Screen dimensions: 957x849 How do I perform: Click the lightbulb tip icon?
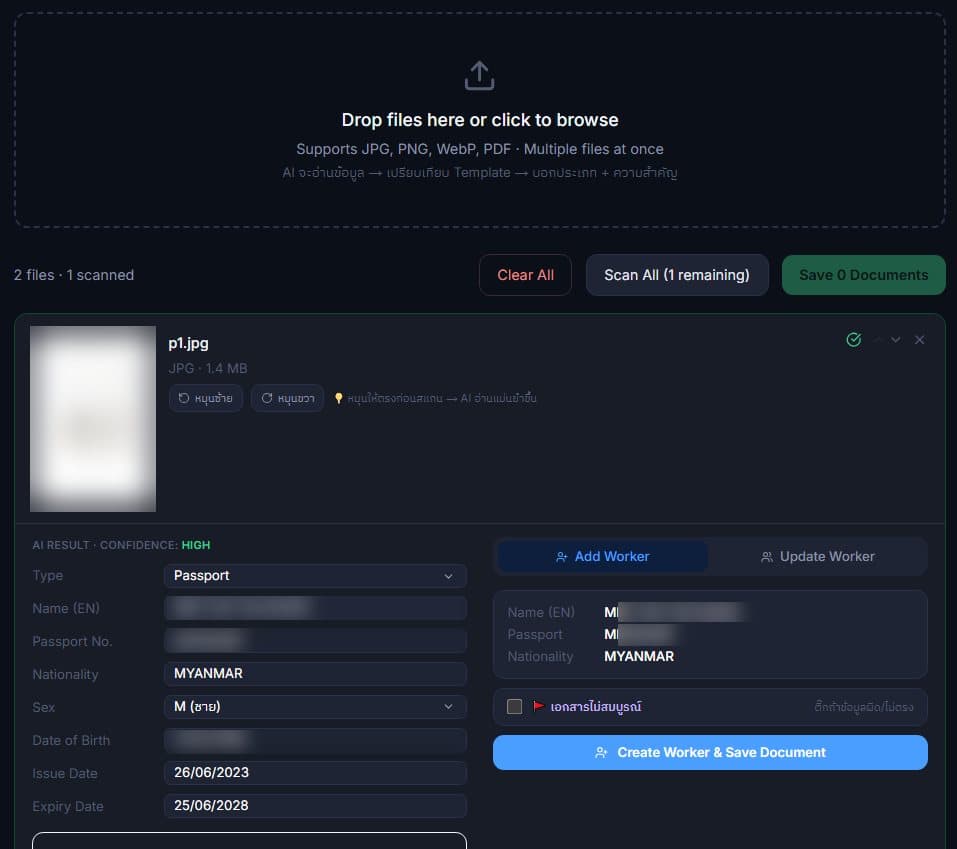(338, 398)
